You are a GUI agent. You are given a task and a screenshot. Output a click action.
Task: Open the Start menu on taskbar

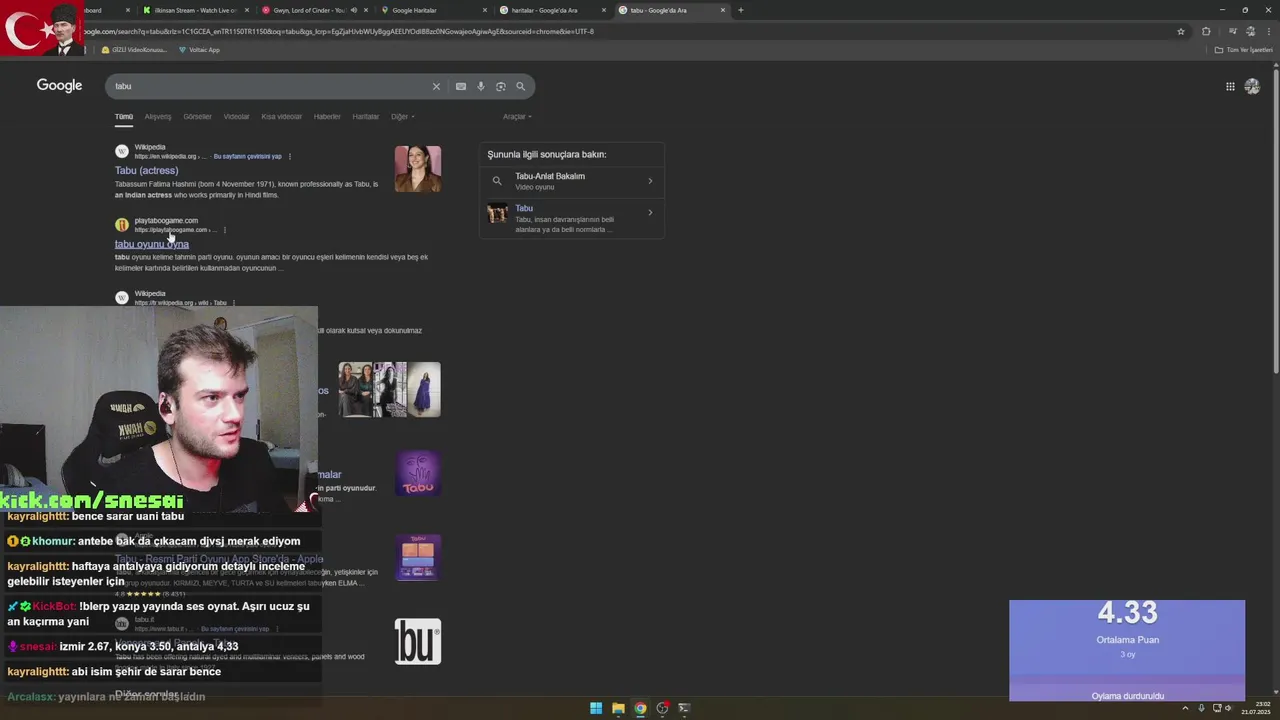coord(596,708)
